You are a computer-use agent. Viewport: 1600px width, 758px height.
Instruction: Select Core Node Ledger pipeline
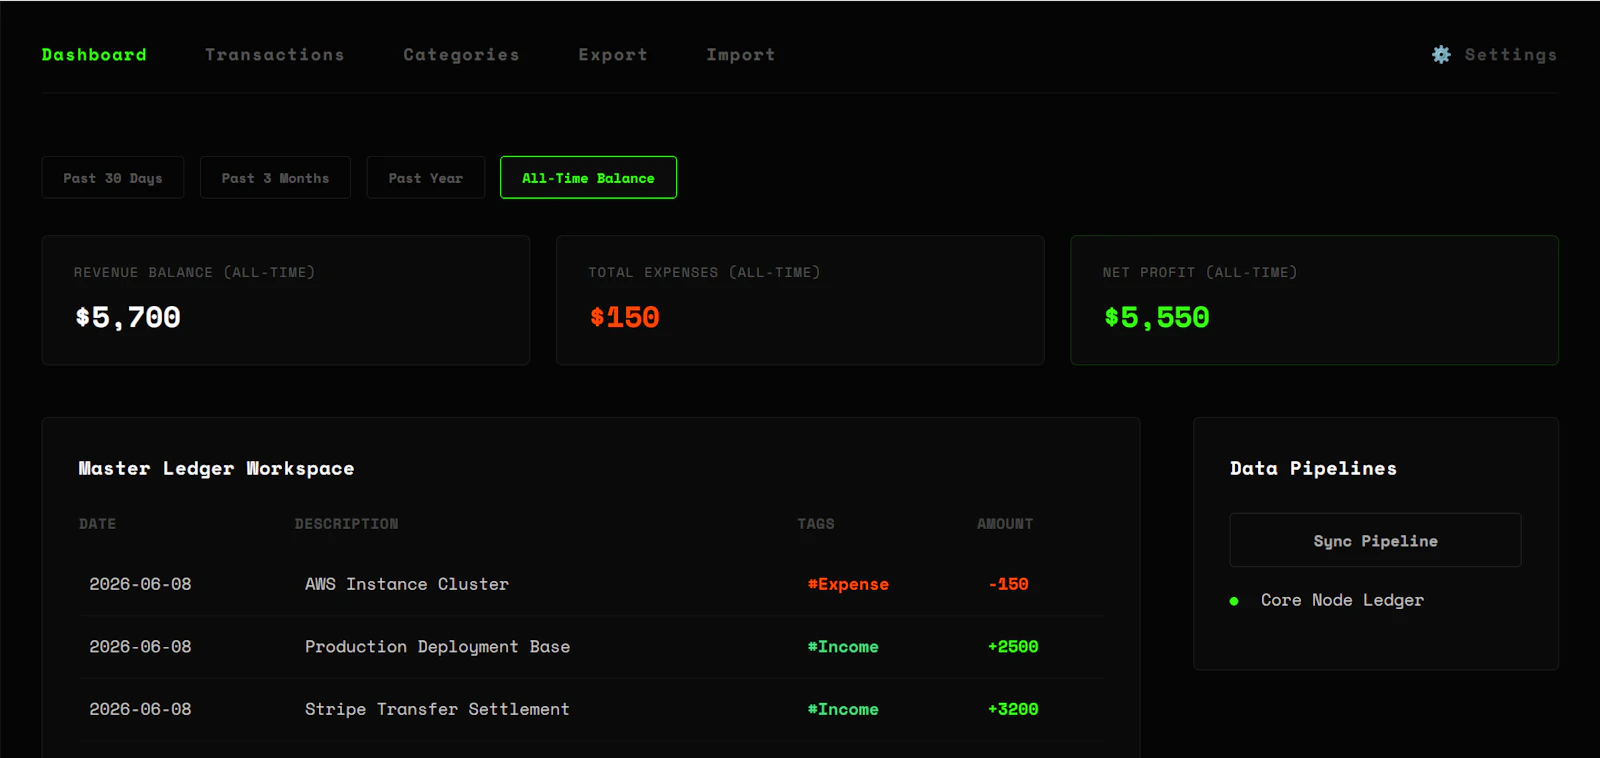click(1342, 600)
